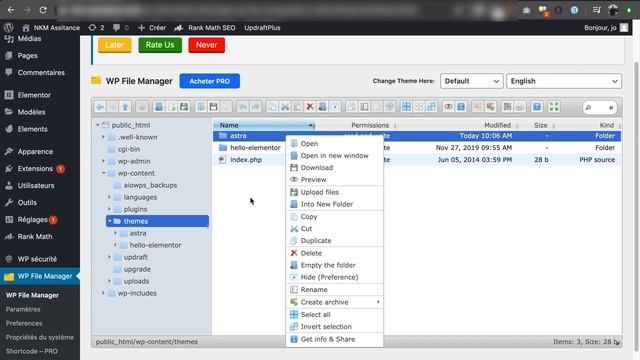This screenshot has height=360, width=640.
Task: Click the Create archive toolbar icon
Action: point(490,107)
